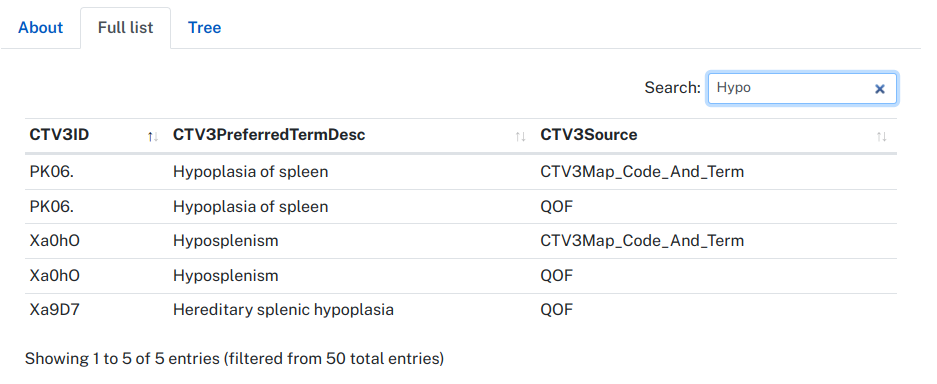Clear the search field with the X icon
This screenshot has width=937, height=384.
pos(879,89)
